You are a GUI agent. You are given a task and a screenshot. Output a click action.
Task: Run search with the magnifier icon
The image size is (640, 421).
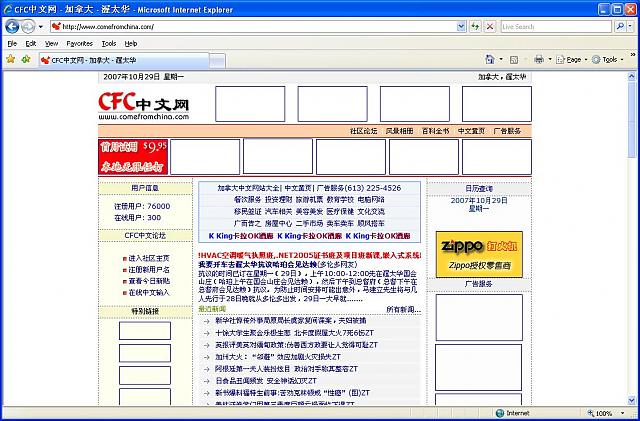point(620,27)
